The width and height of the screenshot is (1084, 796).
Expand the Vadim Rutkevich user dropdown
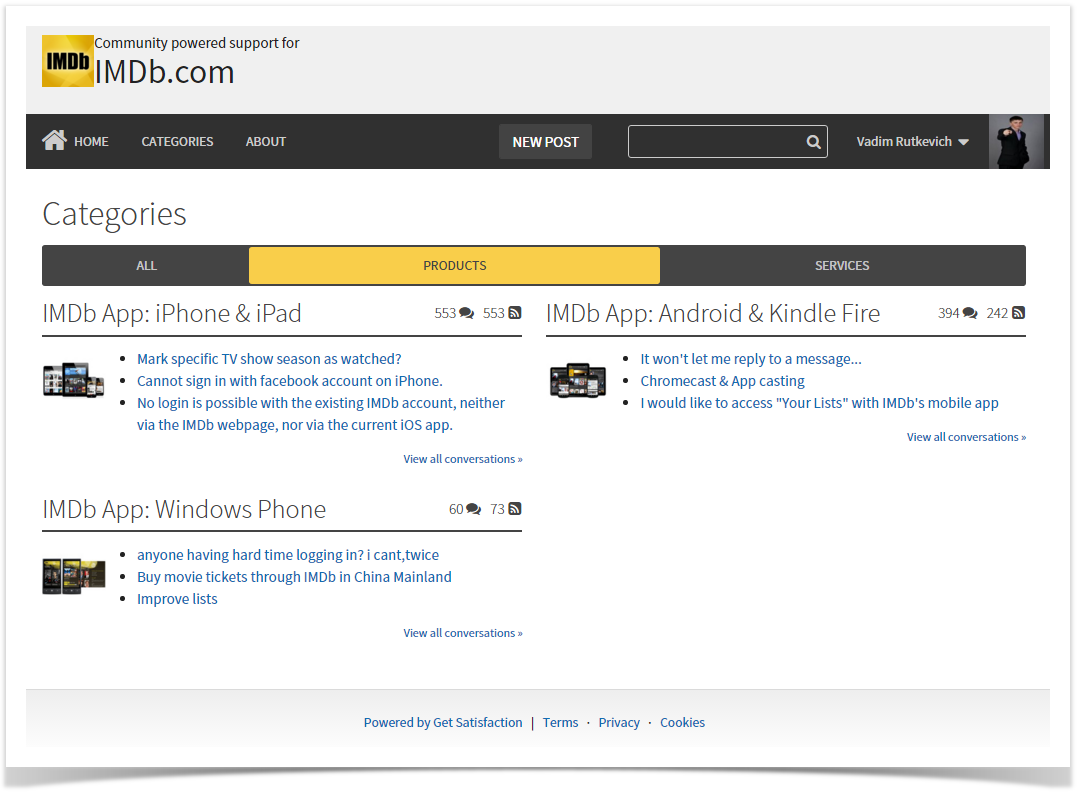[x=913, y=142]
